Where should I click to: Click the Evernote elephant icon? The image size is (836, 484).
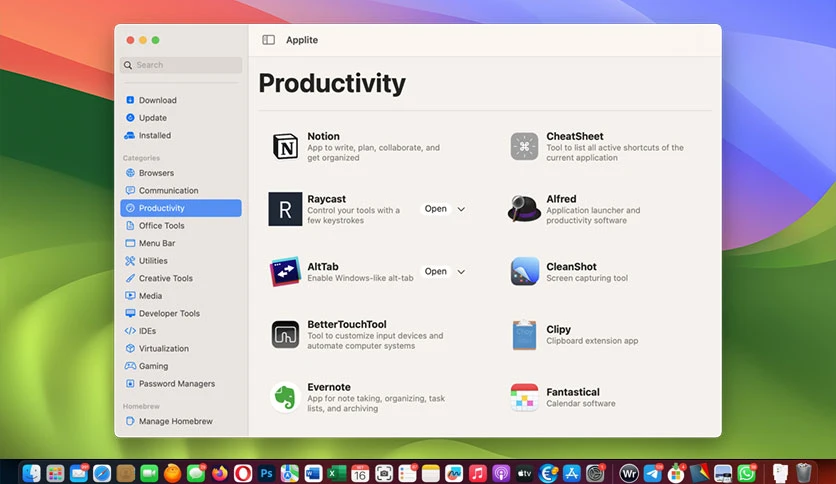tap(285, 397)
